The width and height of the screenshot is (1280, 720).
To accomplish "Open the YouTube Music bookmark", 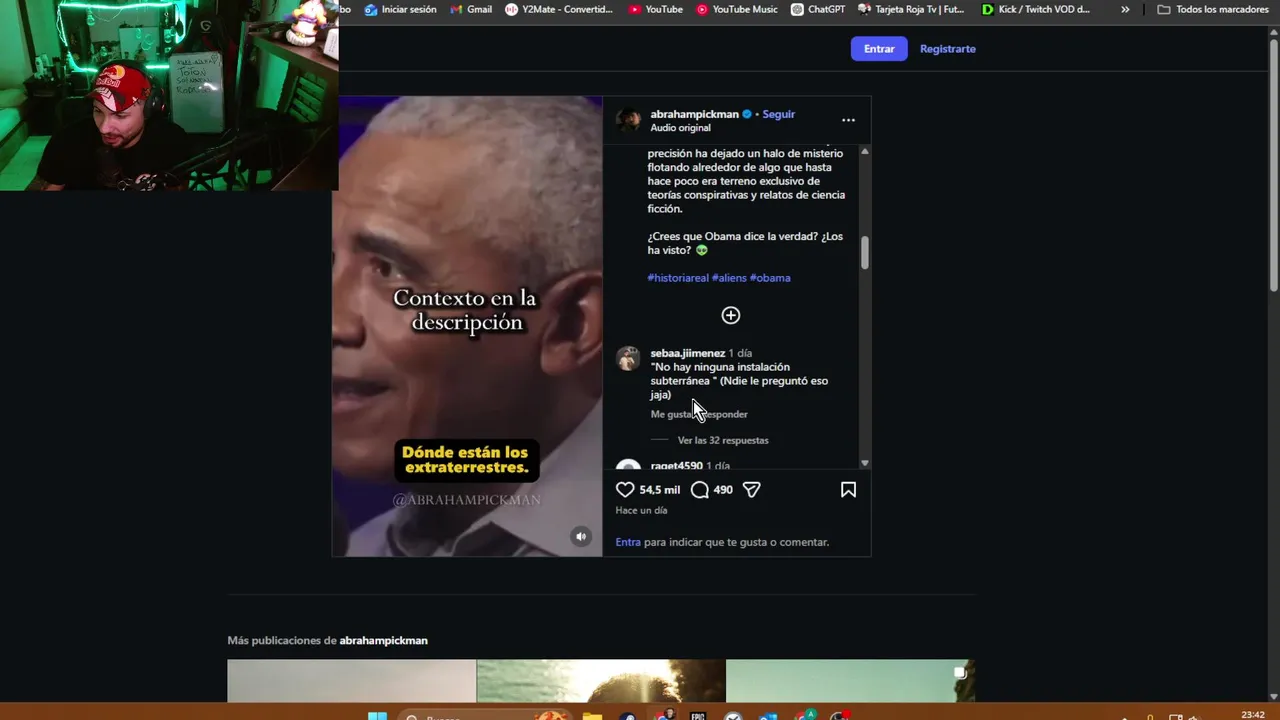I will point(736,9).
